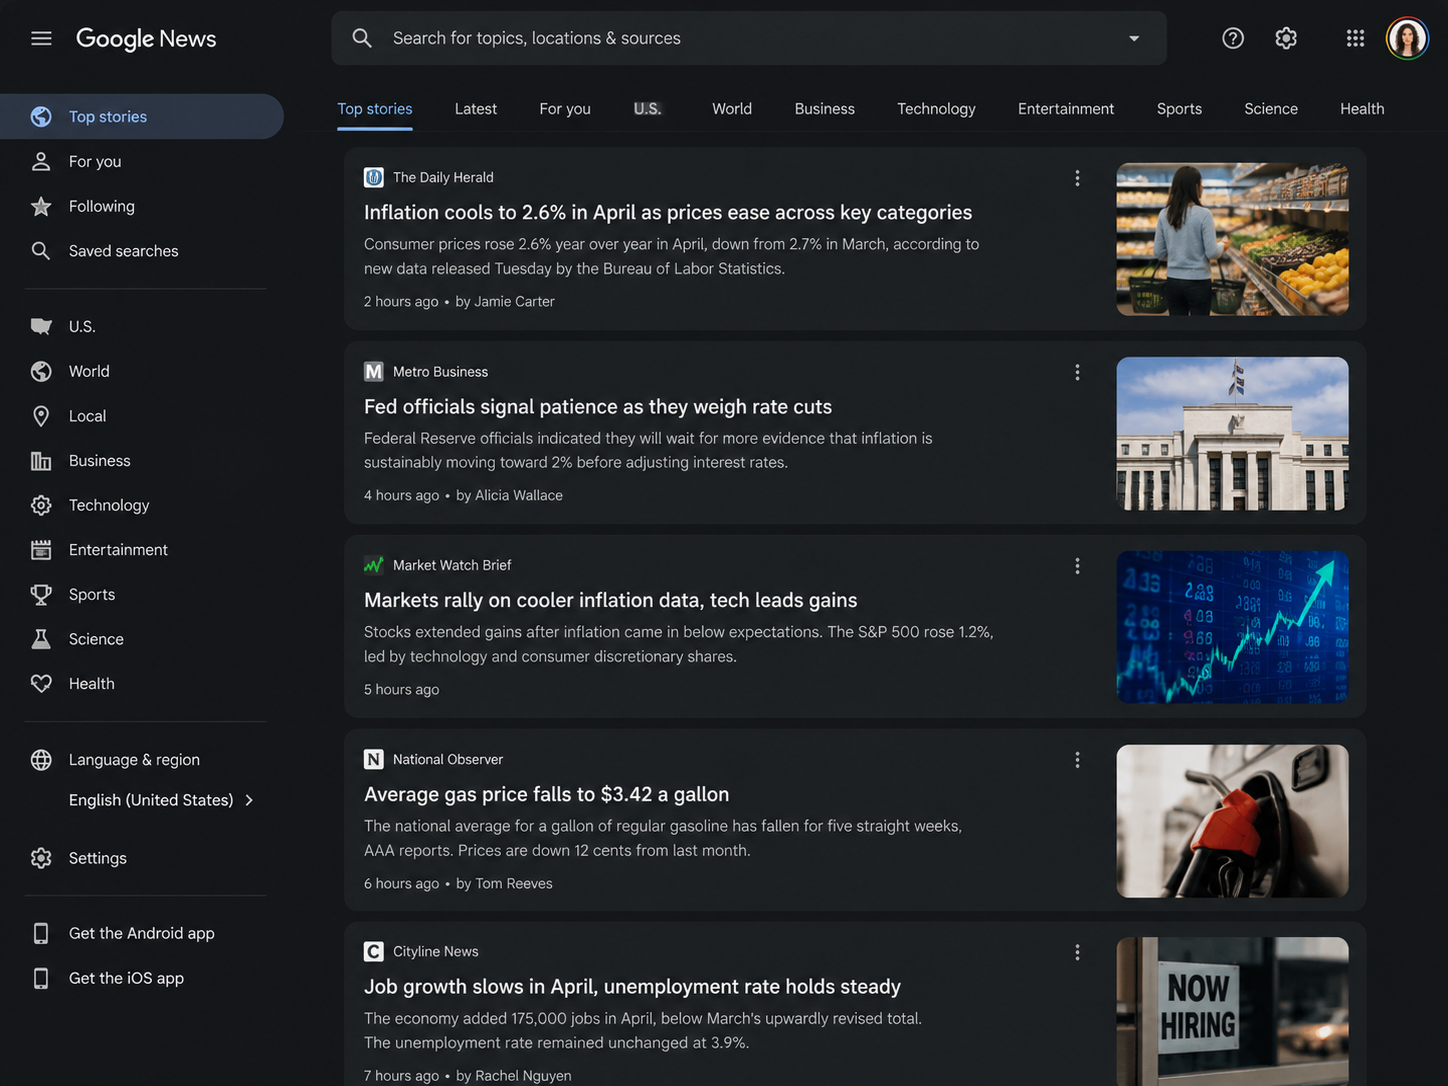Switch to the Science tab
This screenshot has width=1448, height=1086.
(x=1271, y=109)
